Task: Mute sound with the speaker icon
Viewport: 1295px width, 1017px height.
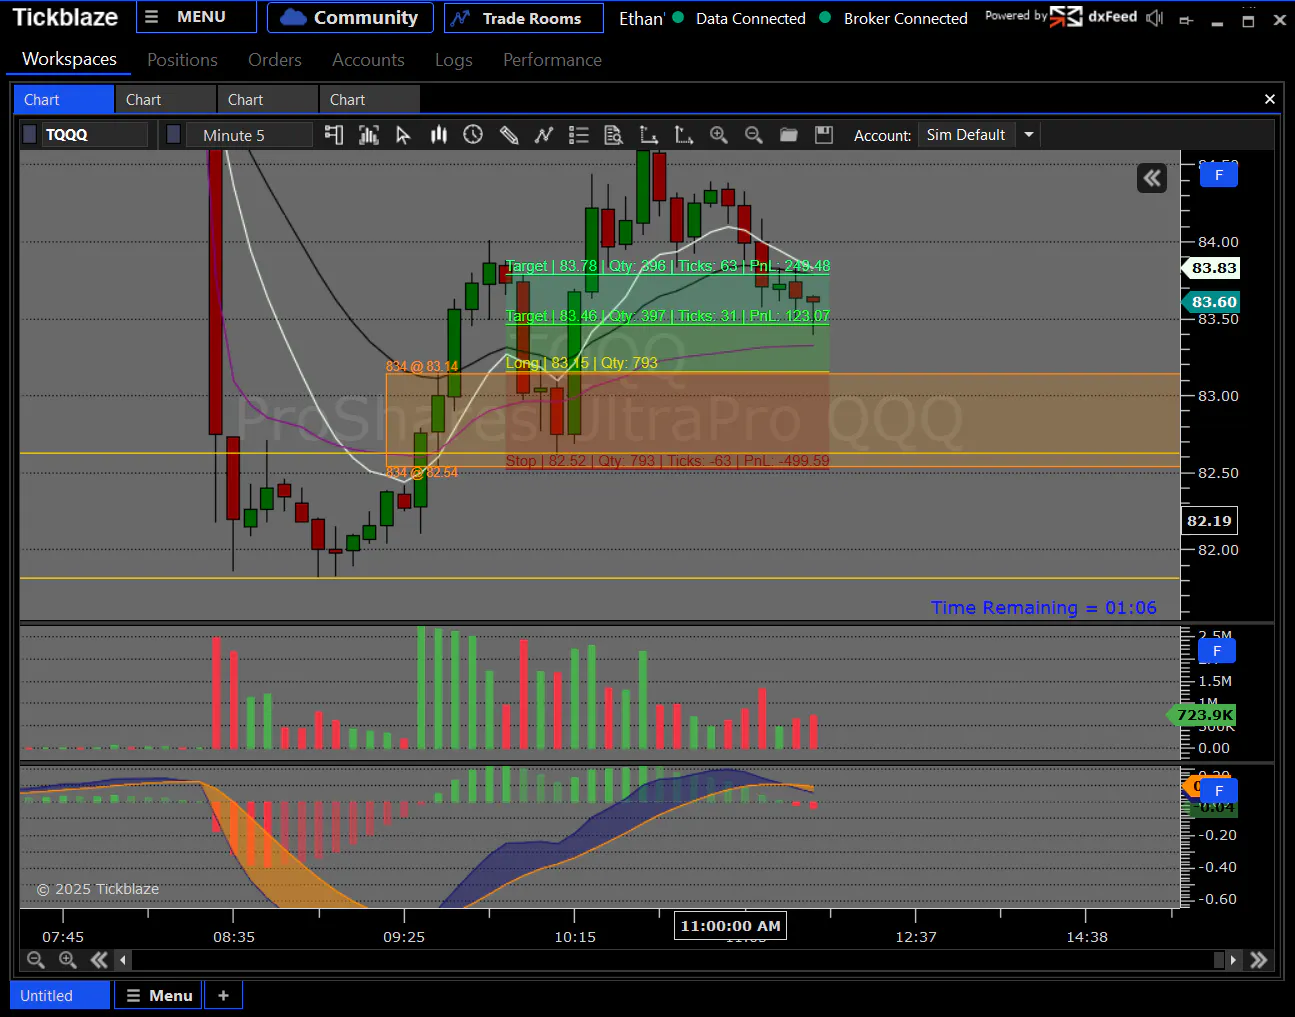Action: (1155, 17)
